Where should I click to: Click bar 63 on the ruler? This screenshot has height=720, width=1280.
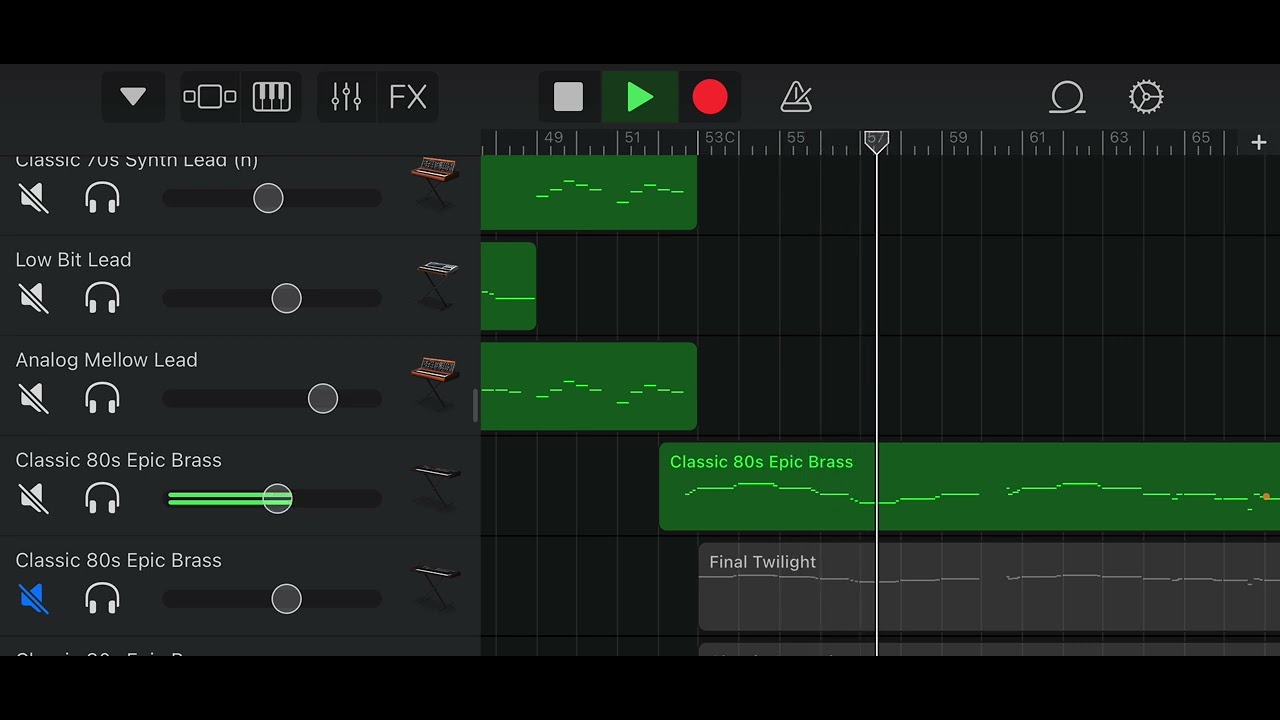tap(1119, 138)
